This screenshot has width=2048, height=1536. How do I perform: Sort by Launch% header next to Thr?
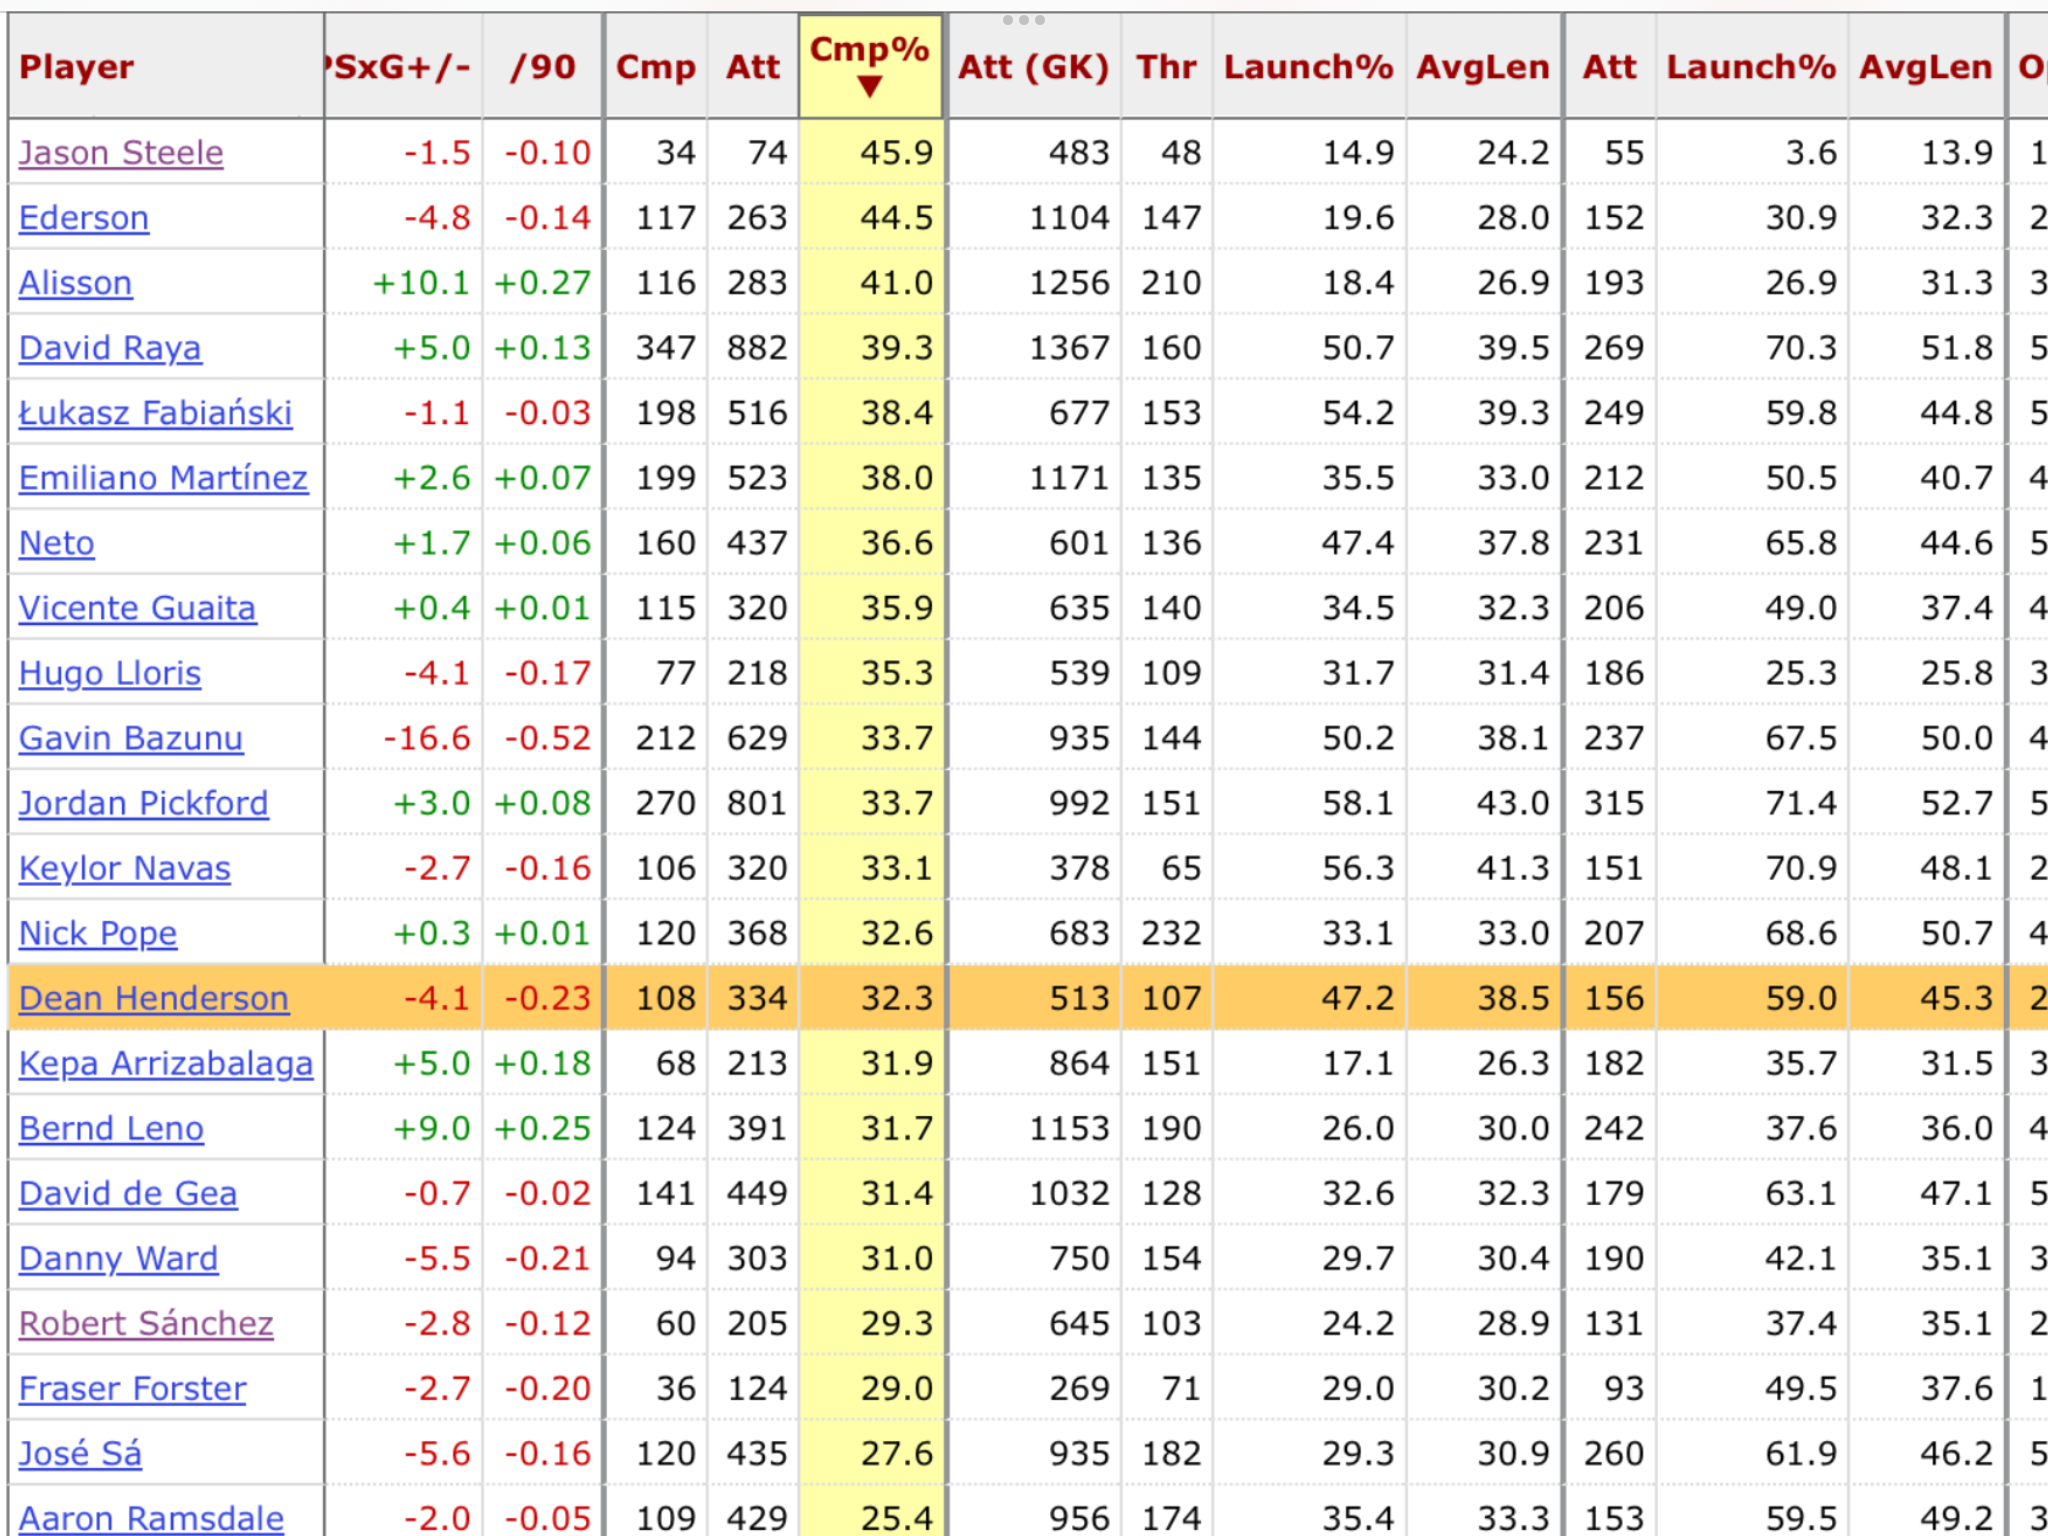(1309, 67)
